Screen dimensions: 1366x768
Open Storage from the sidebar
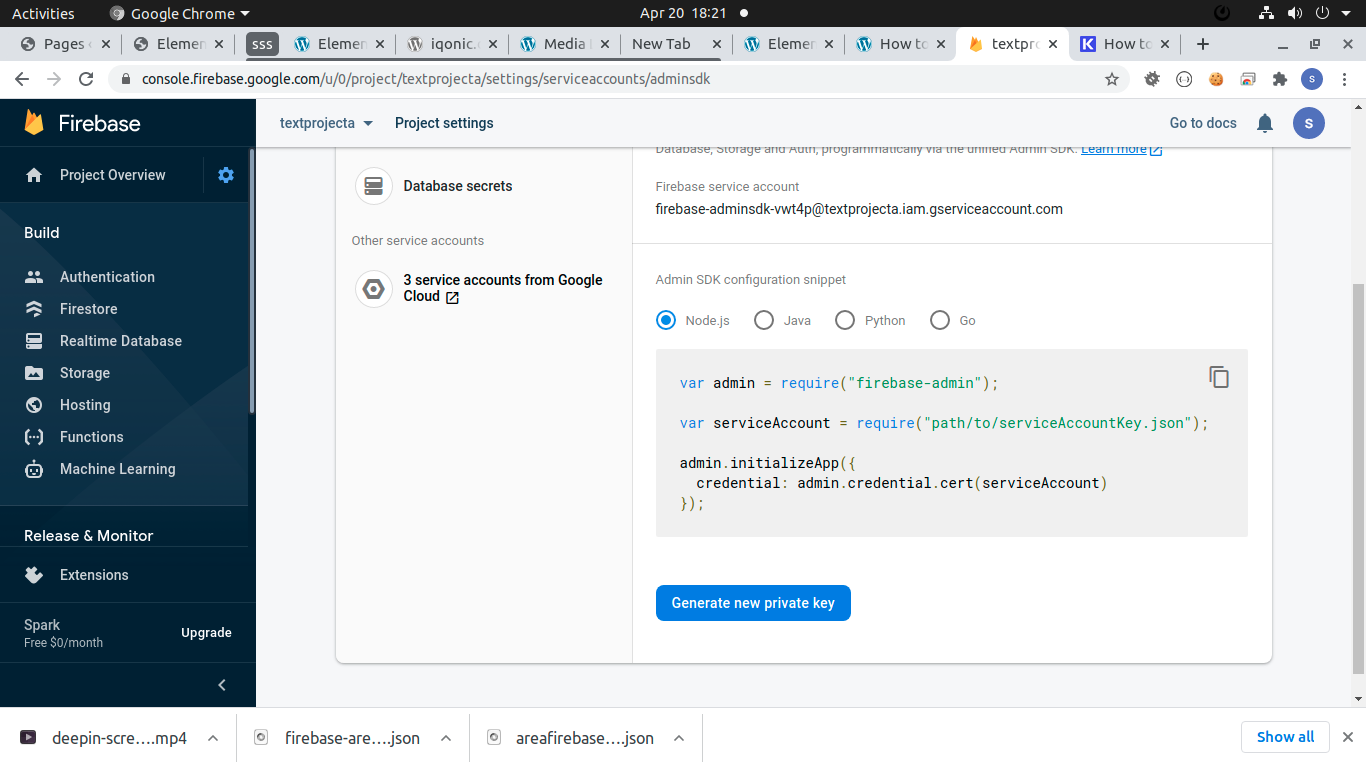(x=84, y=373)
